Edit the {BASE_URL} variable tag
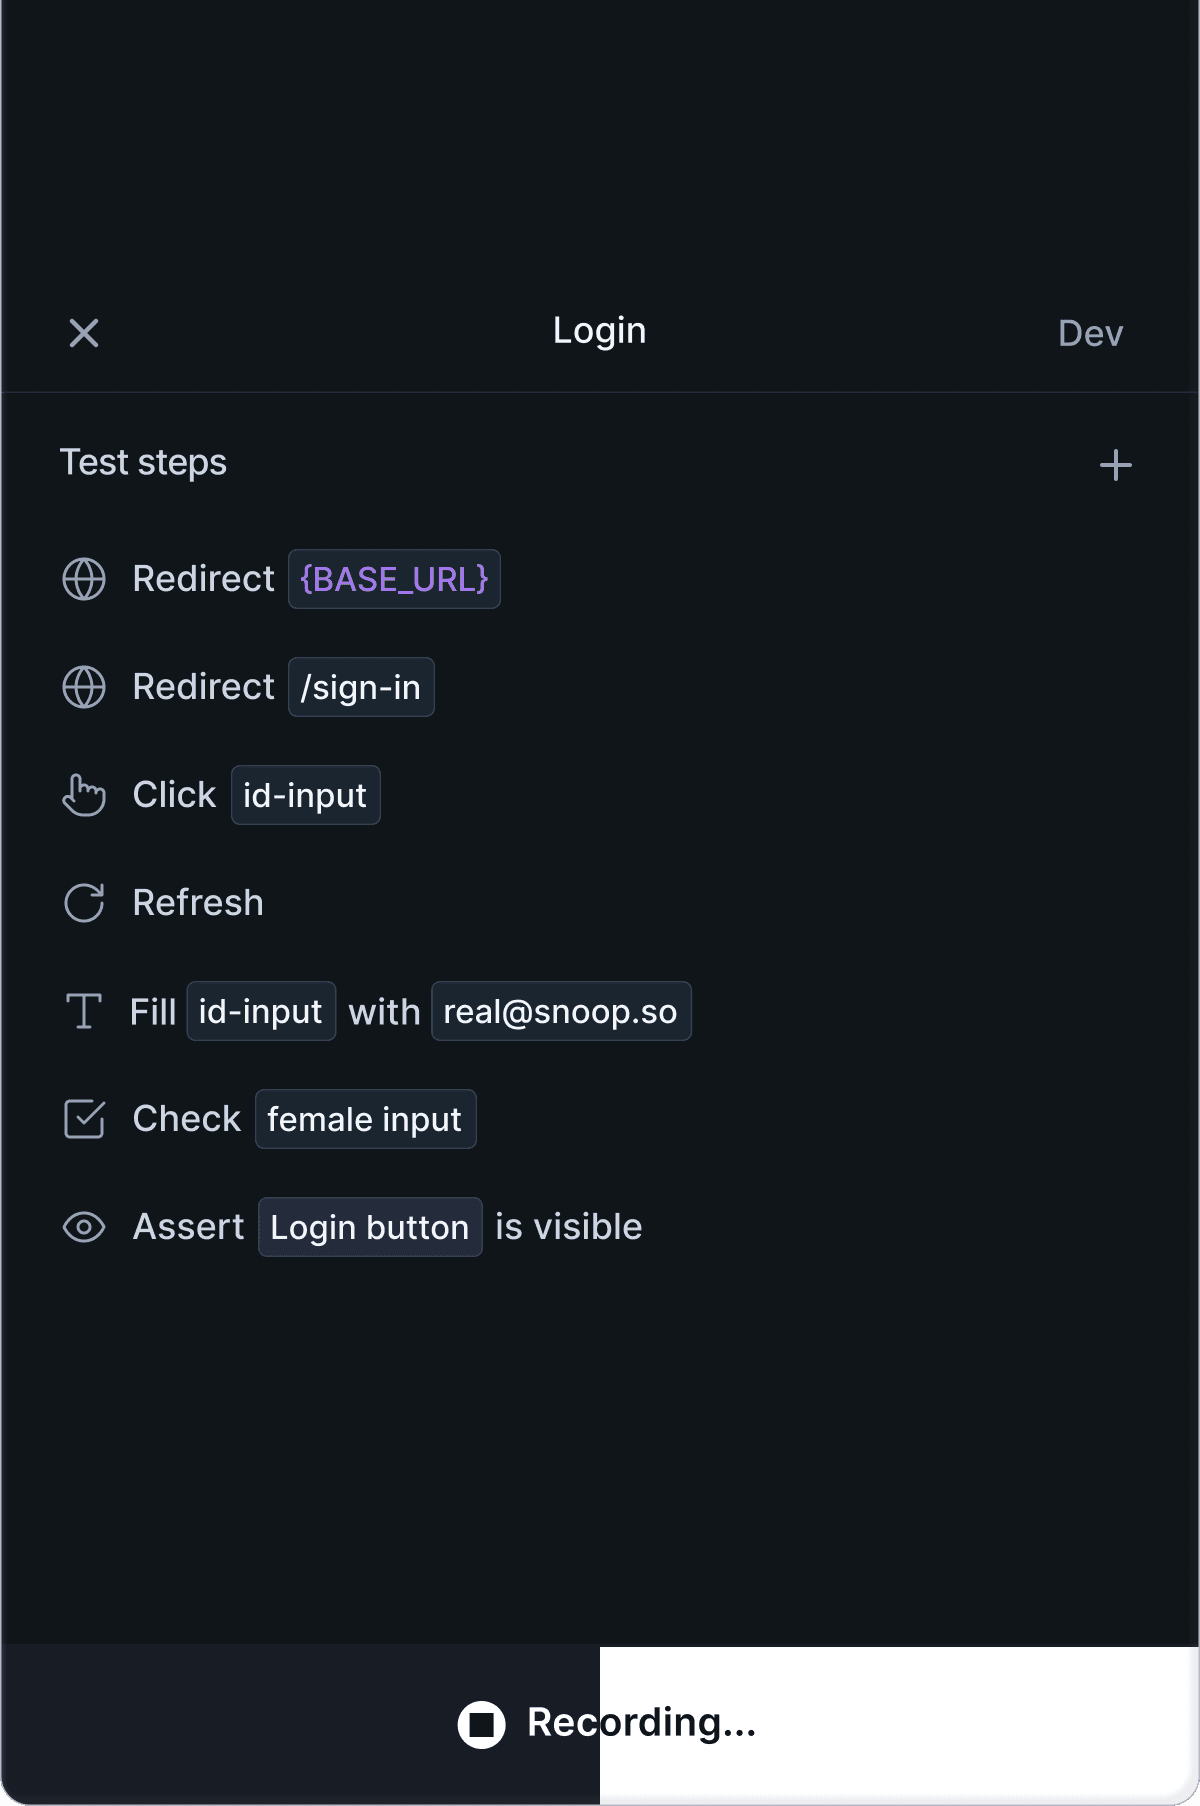1200x1806 pixels. (394, 579)
